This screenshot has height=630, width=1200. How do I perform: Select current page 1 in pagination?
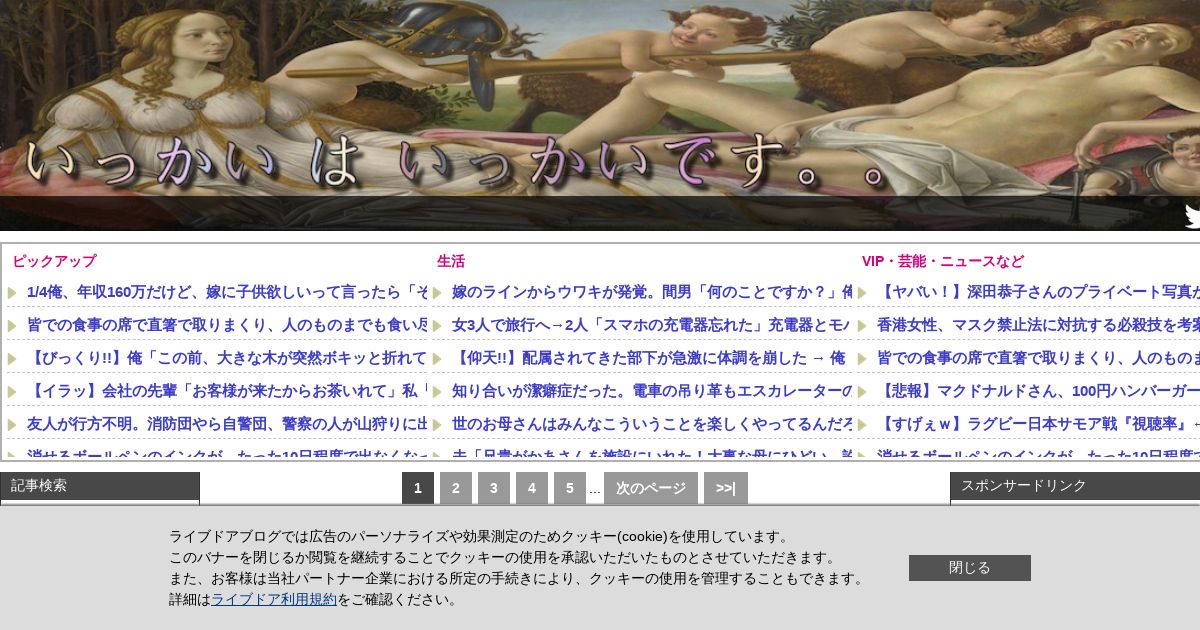[x=418, y=488]
